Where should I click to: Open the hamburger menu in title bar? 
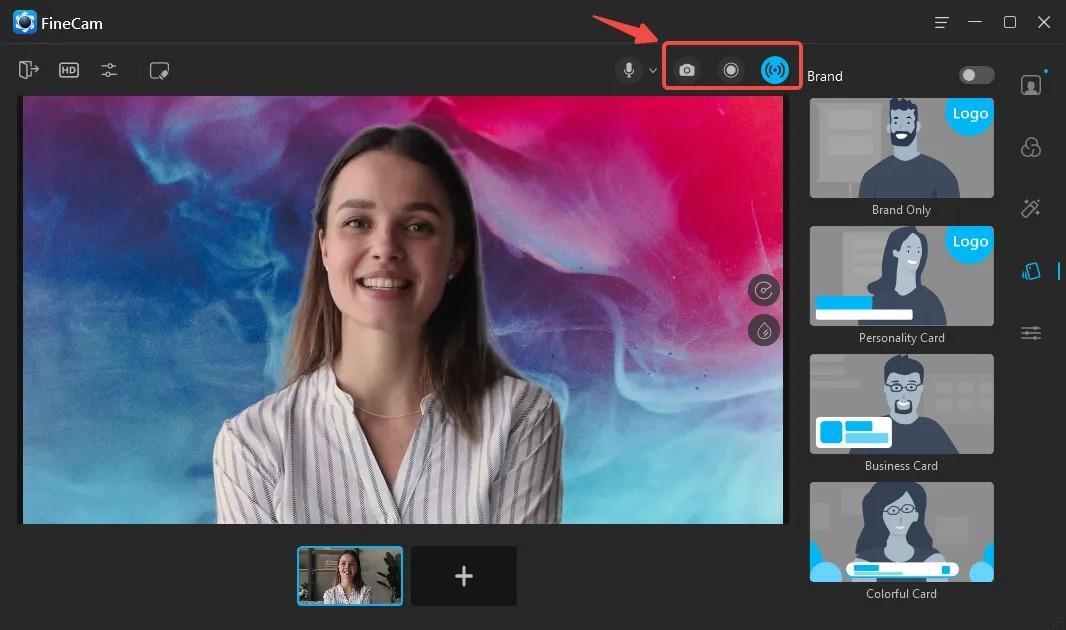(941, 22)
